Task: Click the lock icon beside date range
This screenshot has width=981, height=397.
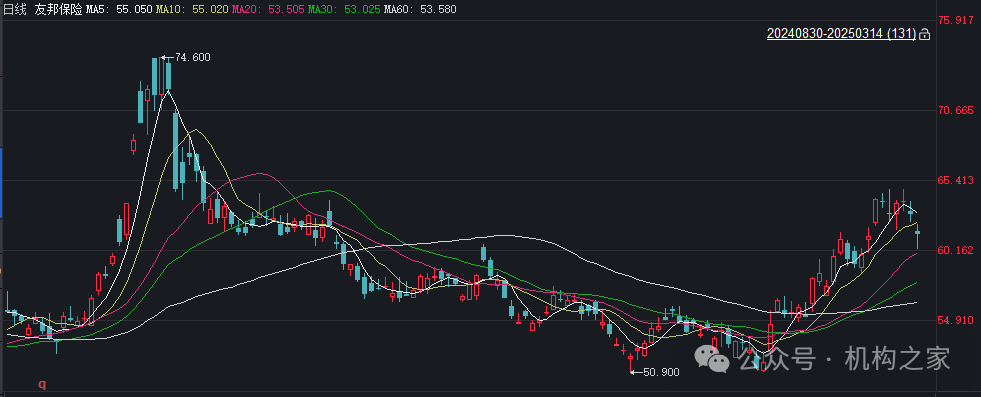Action: tap(925, 35)
